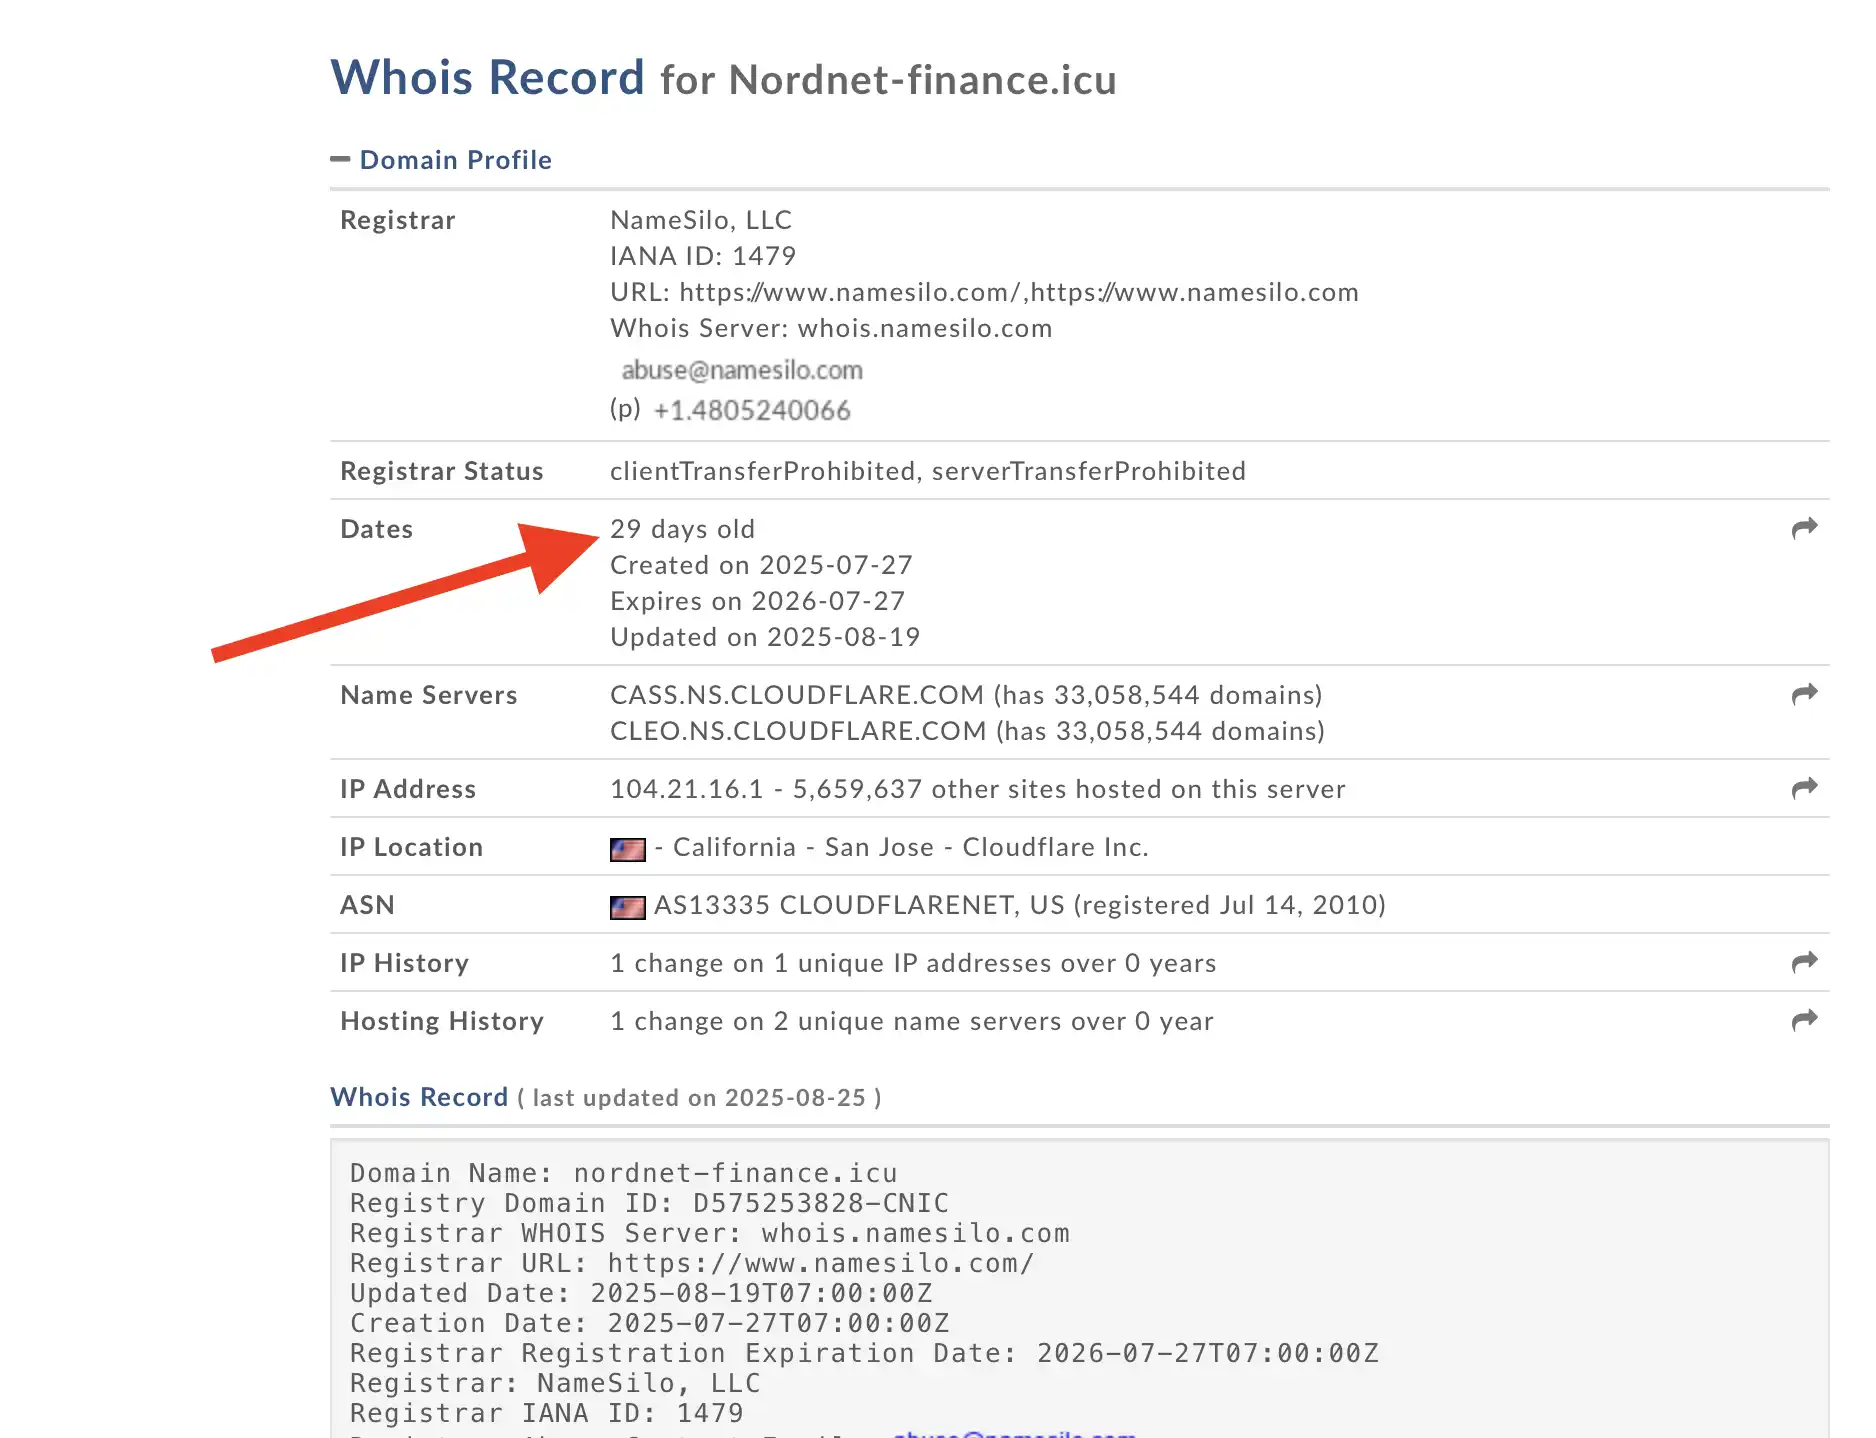The image size is (1876, 1438).
Task: Click 'Registrar Registration Expiration Date' line
Action: click(864, 1353)
